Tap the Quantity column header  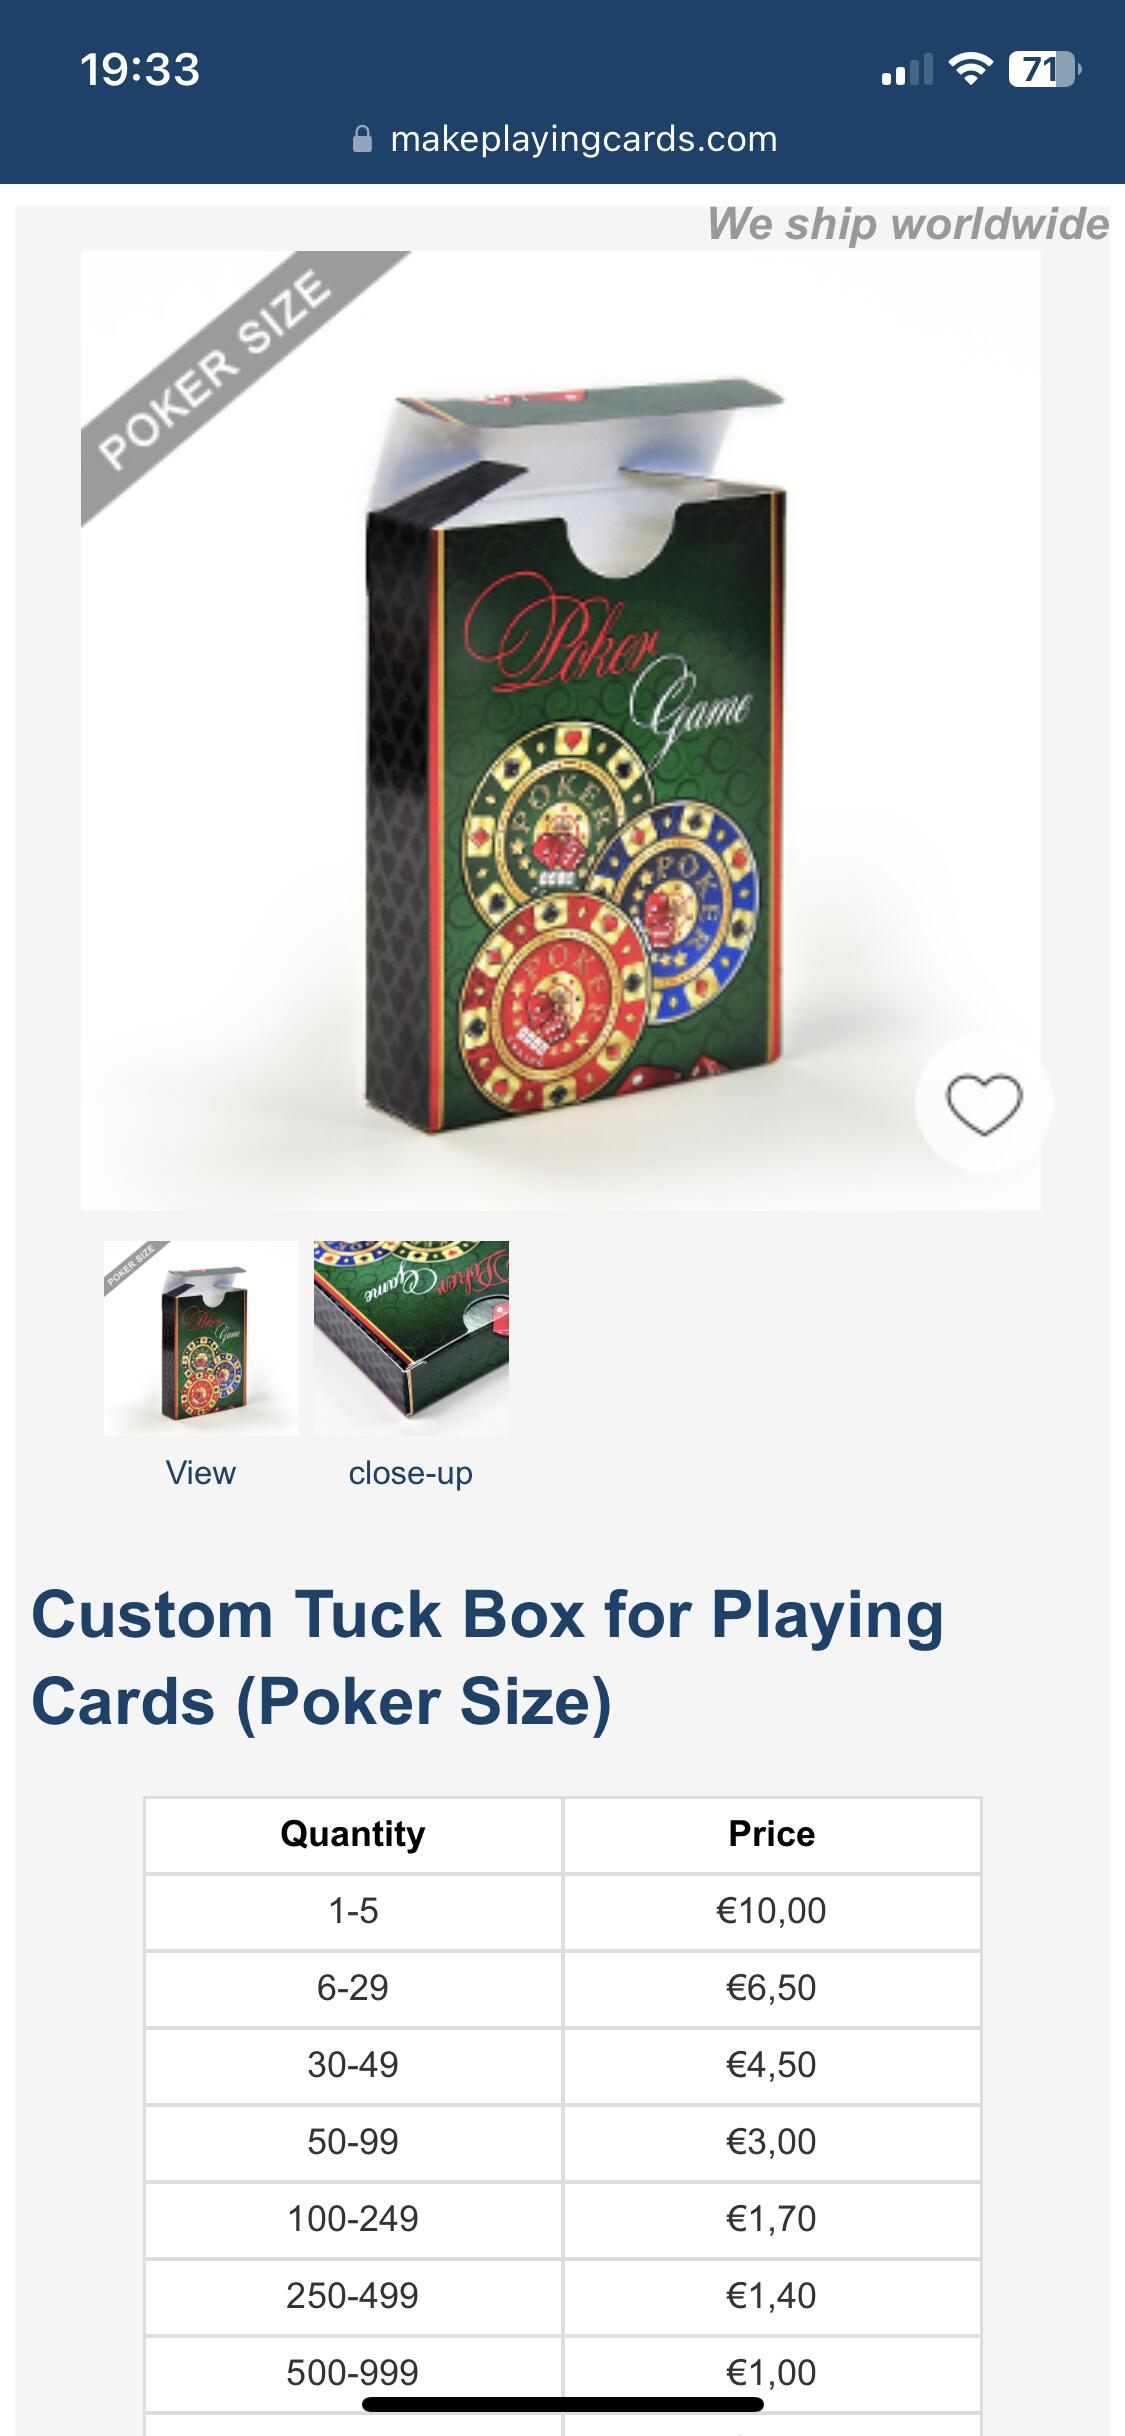point(353,1834)
